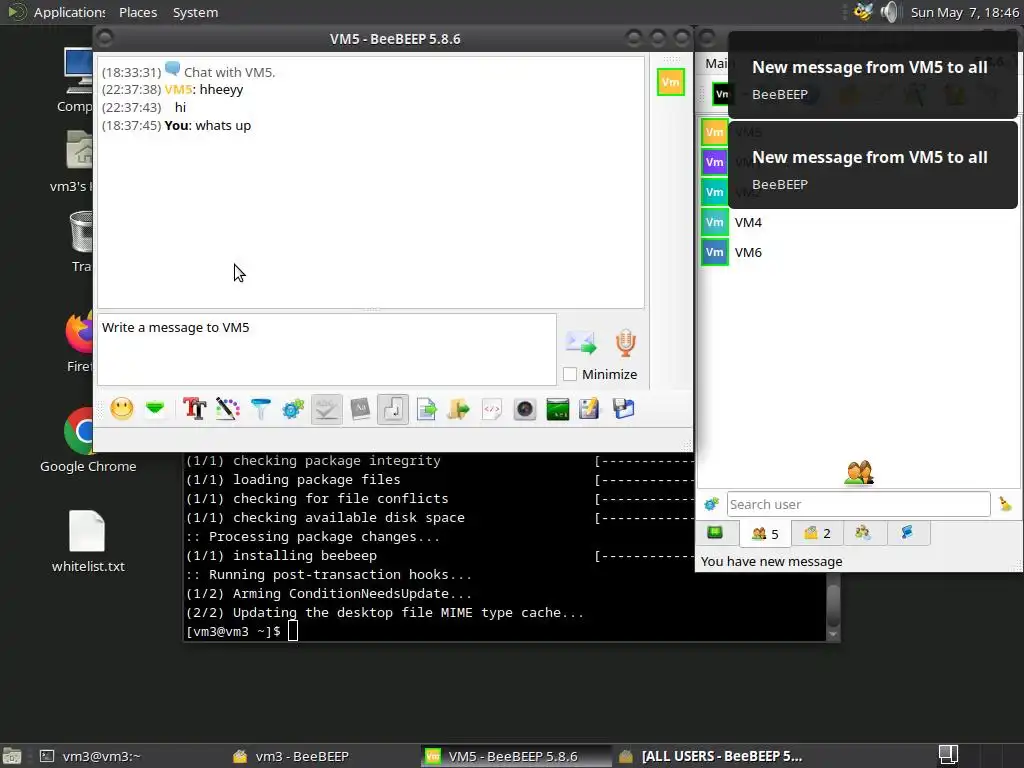Select user VM4 in the user list
Viewport: 1024px width, 768px height.
(859, 222)
